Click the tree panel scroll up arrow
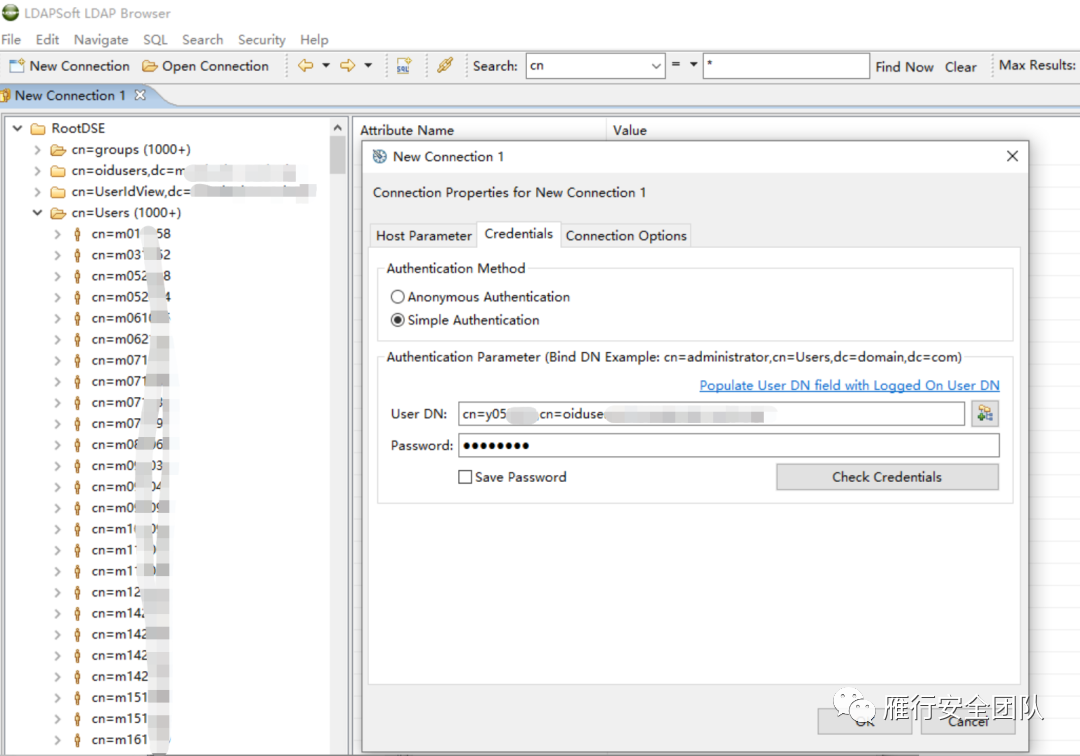The width and height of the screenshot is (1080, 756). pyautogui.click(x=338, y=127)
